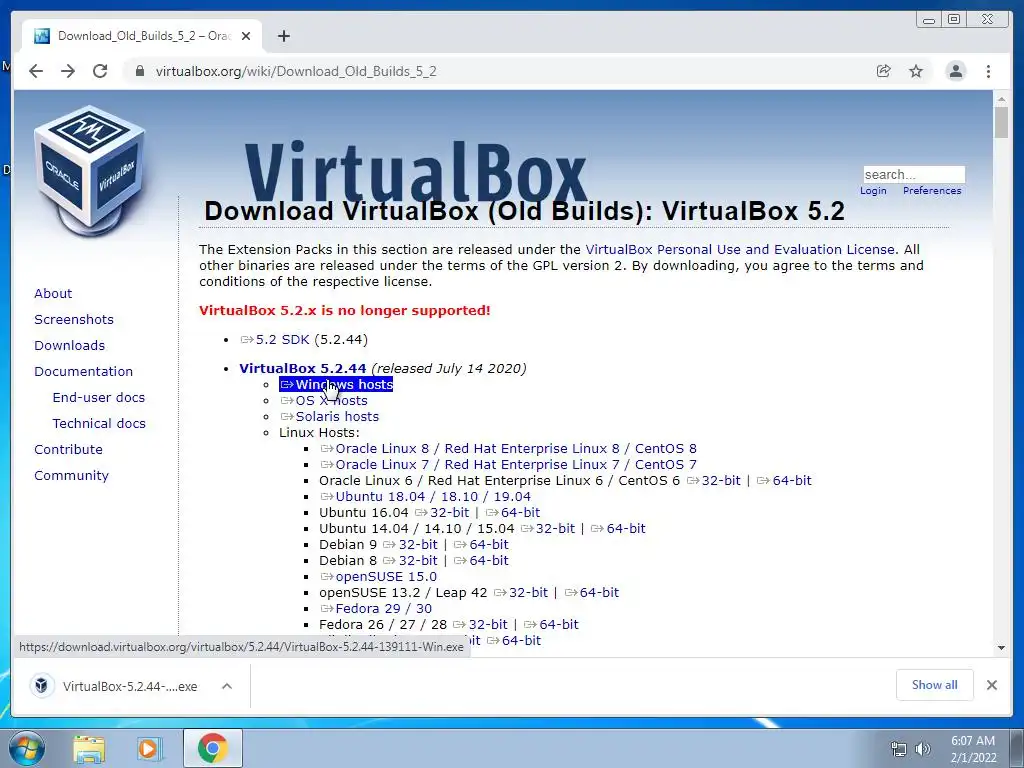Go forward to the next page
The image size is (1024, 768).
(x=68, y=71)
